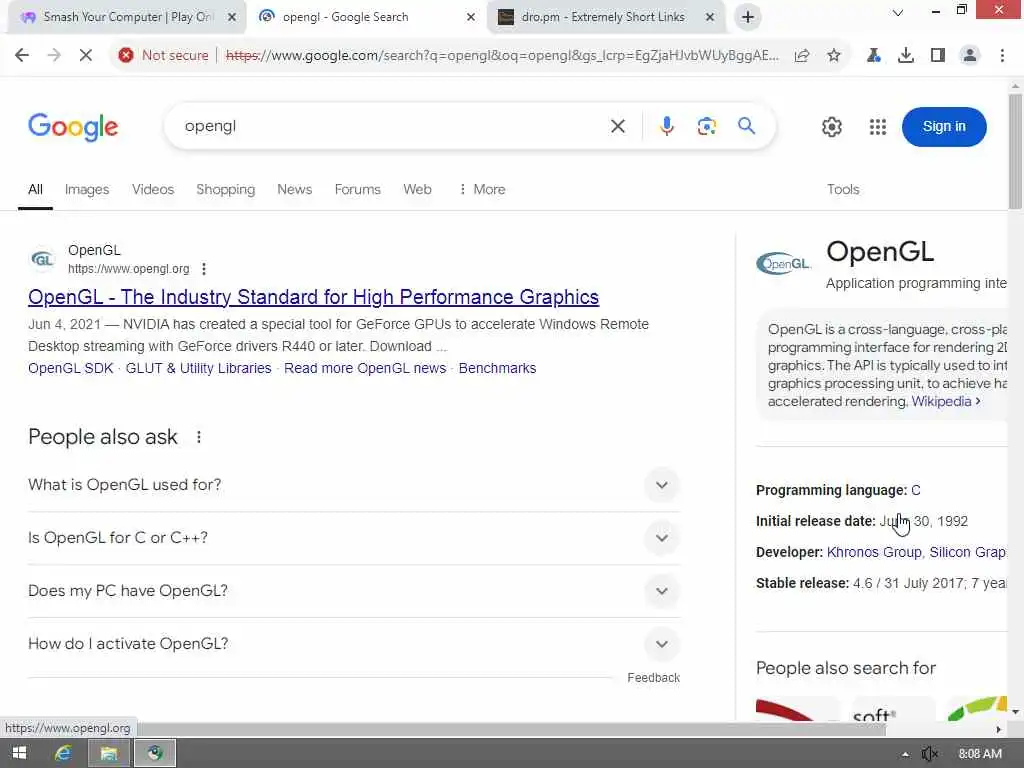Screen dimensions: 1024x768
Task: Expand "Is OpenGL for C or C++?"
Action: pos(354,538)
